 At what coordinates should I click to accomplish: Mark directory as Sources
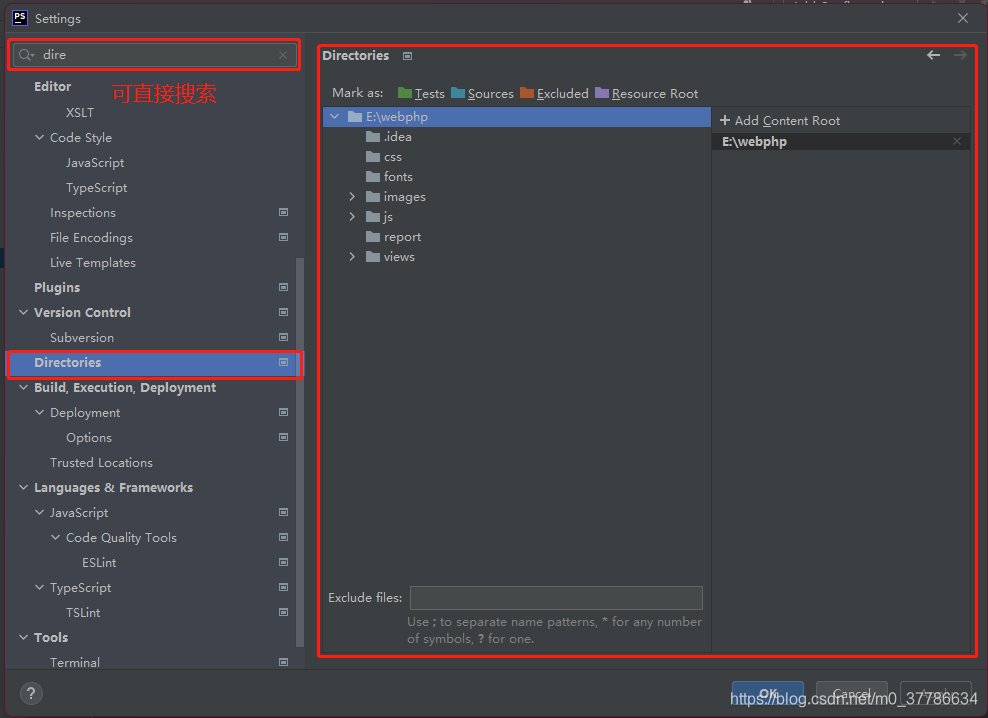coord(482,93)
